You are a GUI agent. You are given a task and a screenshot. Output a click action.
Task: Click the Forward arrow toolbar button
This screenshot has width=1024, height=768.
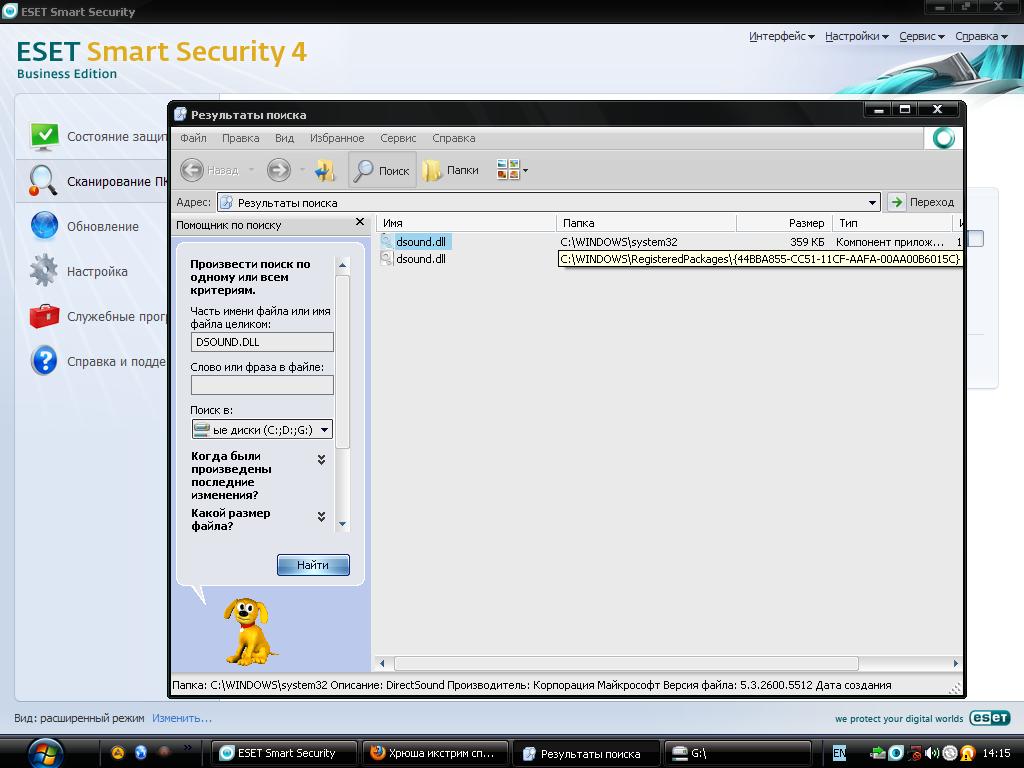pos(279,170)
